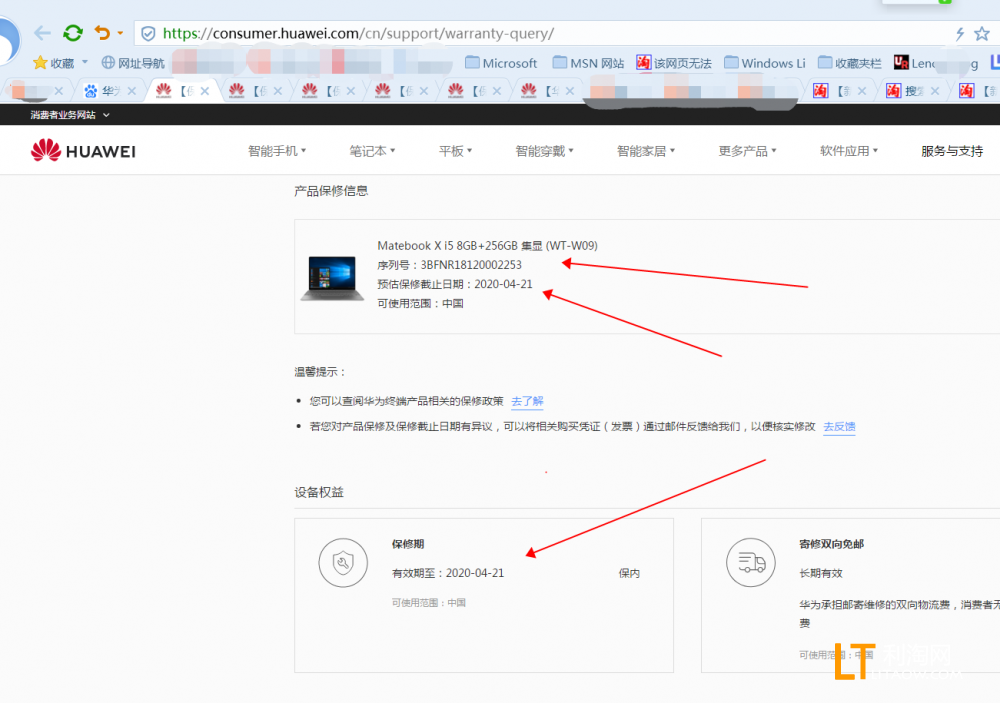Open the 智能家居 navigation menu
Screen dimensions: 1000x703
646,151
